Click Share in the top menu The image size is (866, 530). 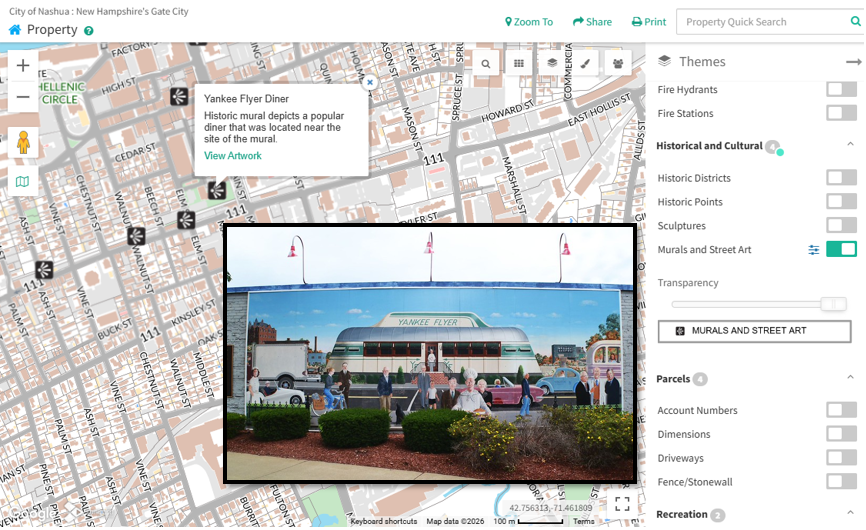coord(592,22)
